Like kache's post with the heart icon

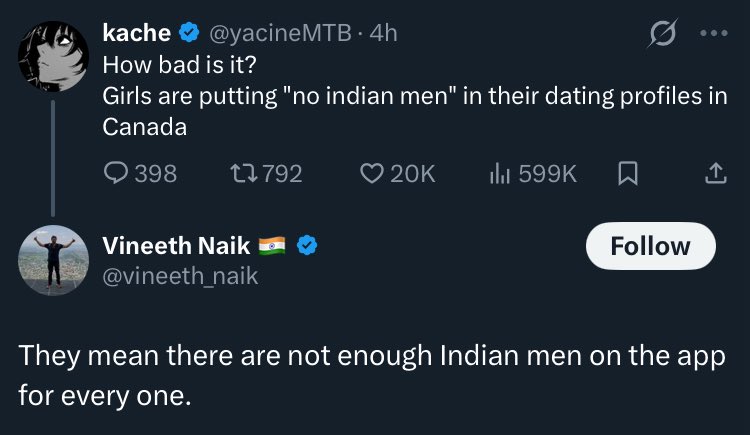pyautogui.click(x=371, y=173)
